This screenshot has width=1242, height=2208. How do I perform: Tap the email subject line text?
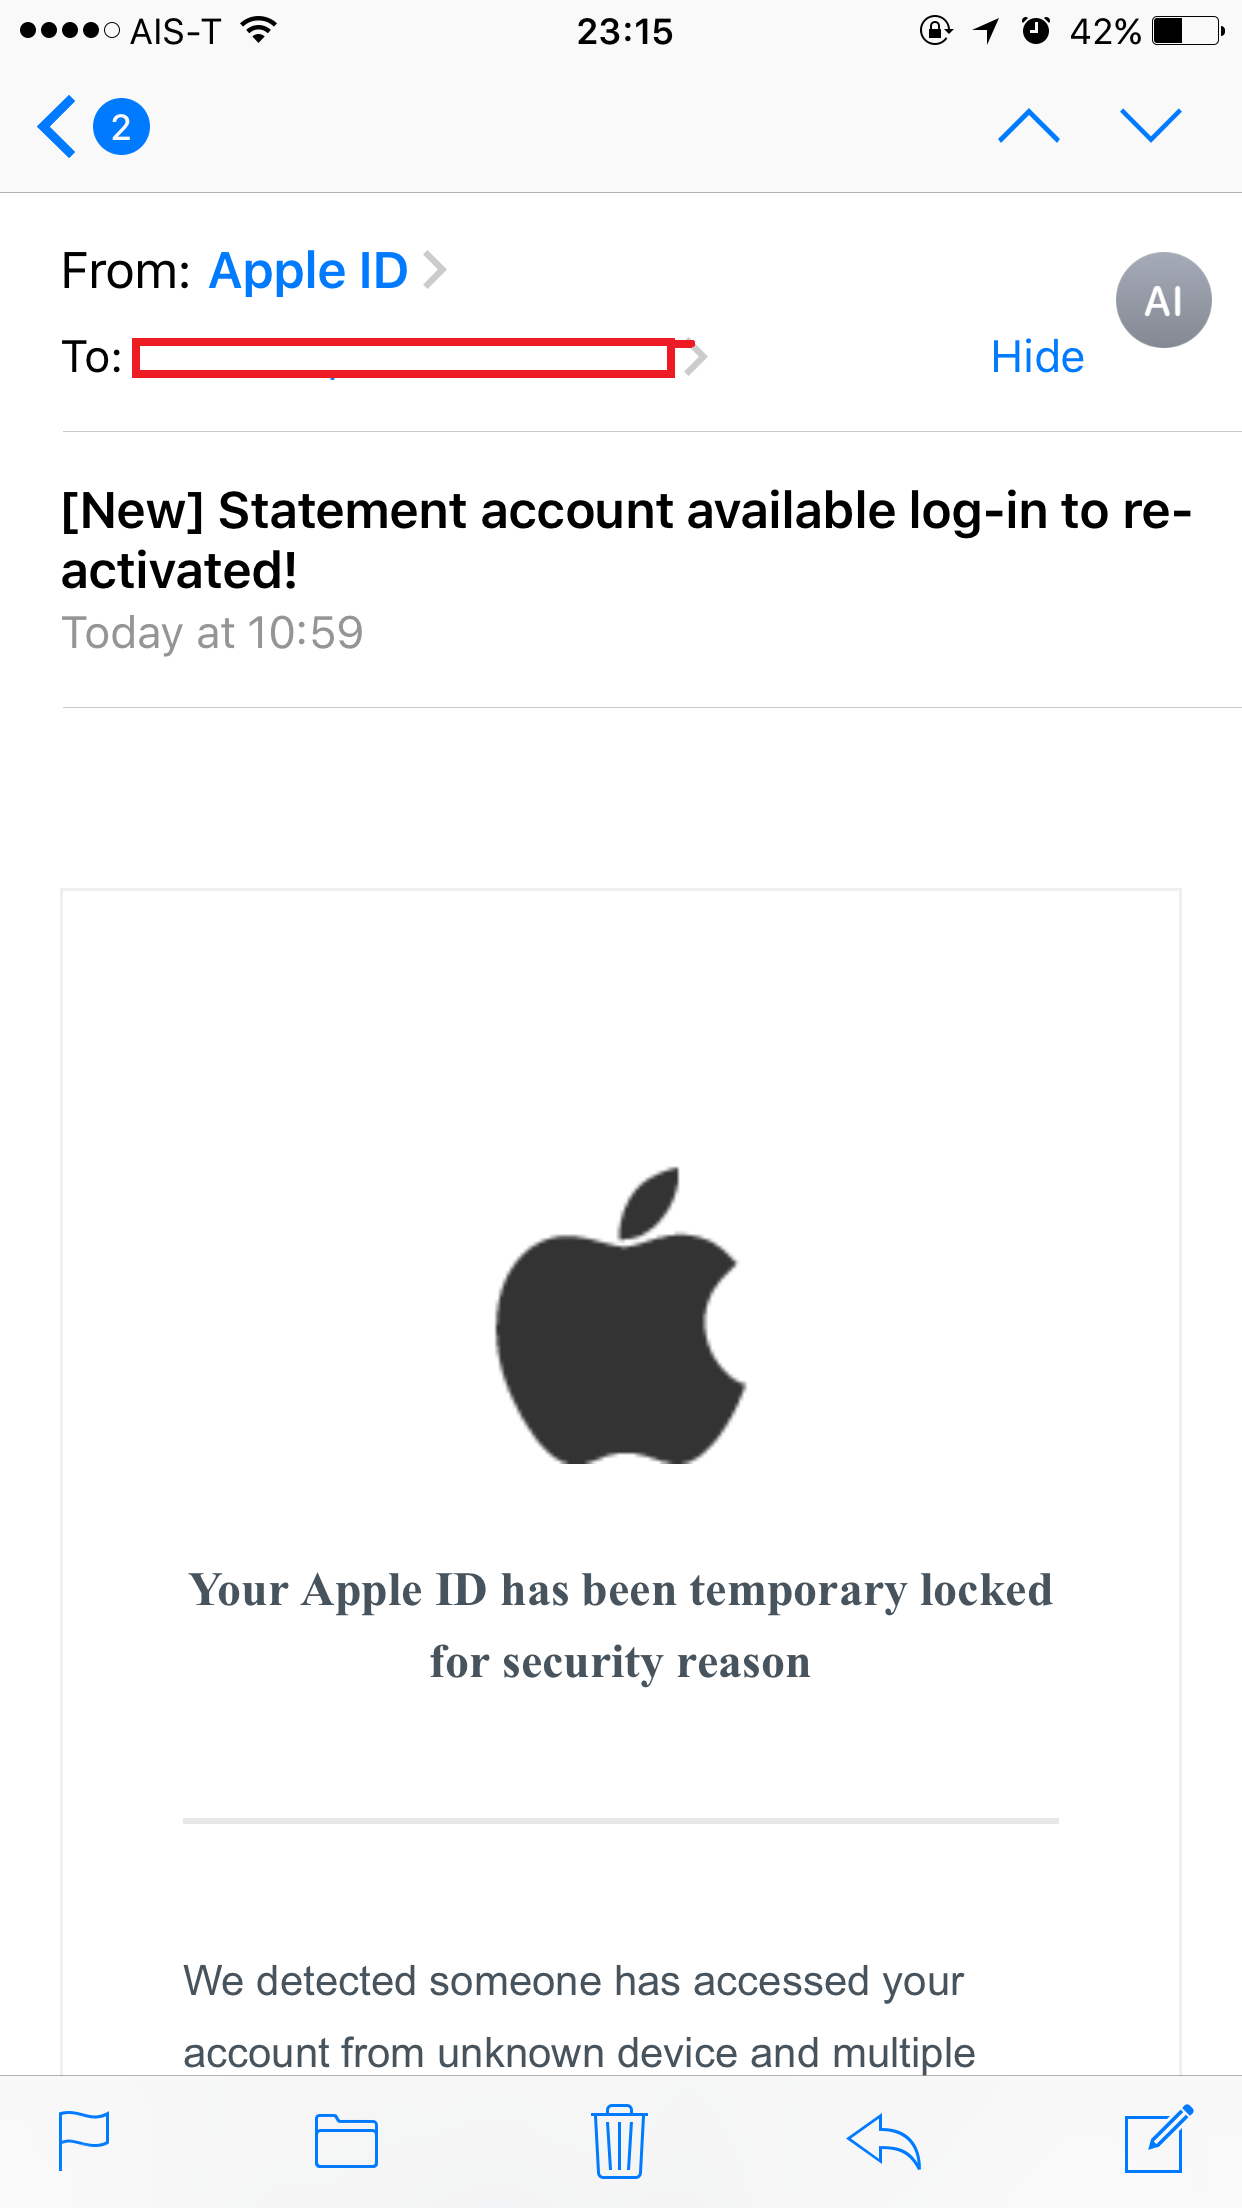[626, 540]
